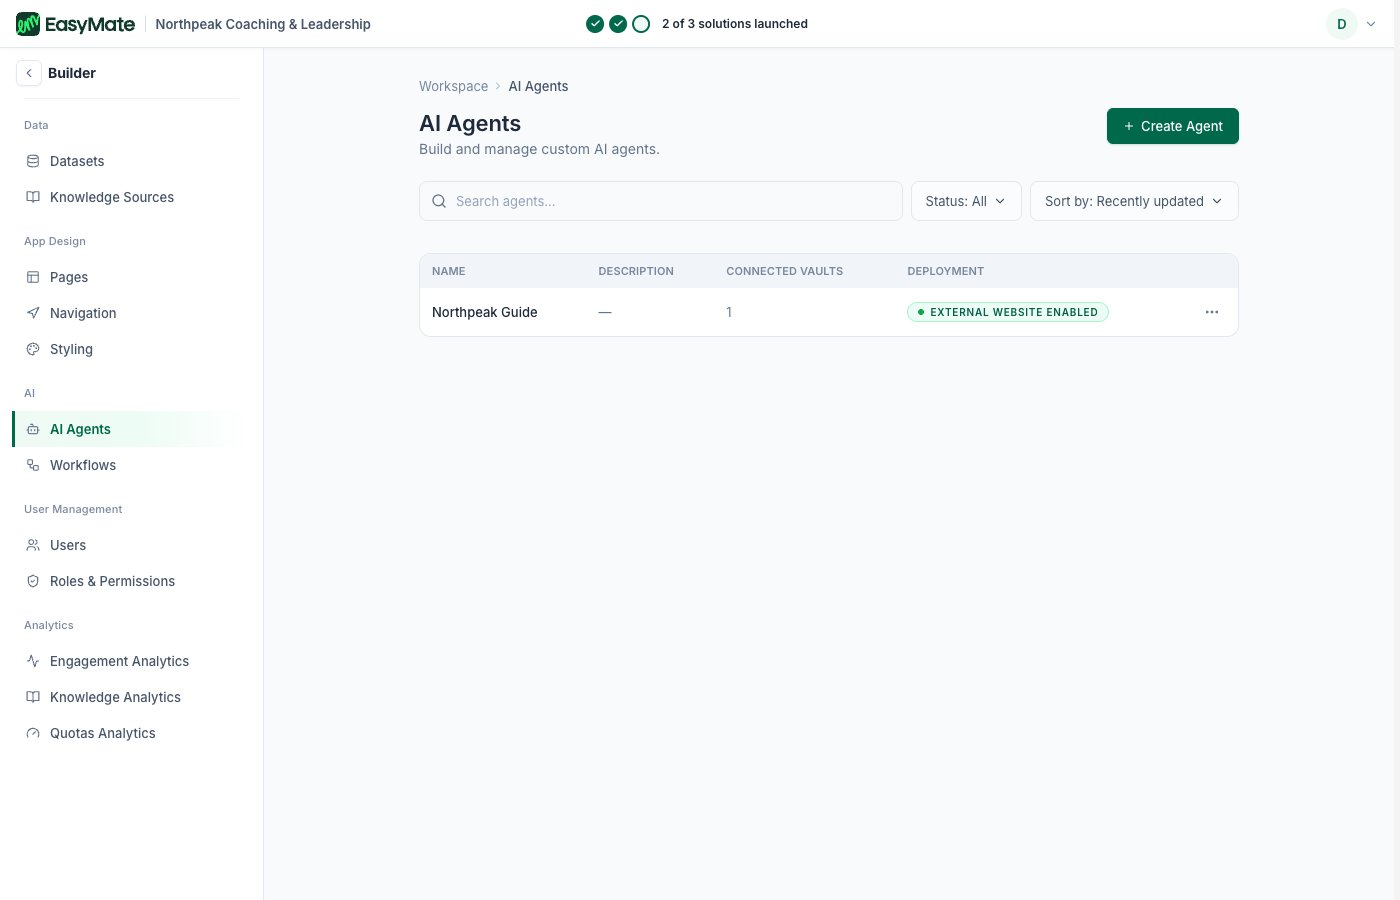Click the Quotas Analytics gauge icon

tap(33, 733)
